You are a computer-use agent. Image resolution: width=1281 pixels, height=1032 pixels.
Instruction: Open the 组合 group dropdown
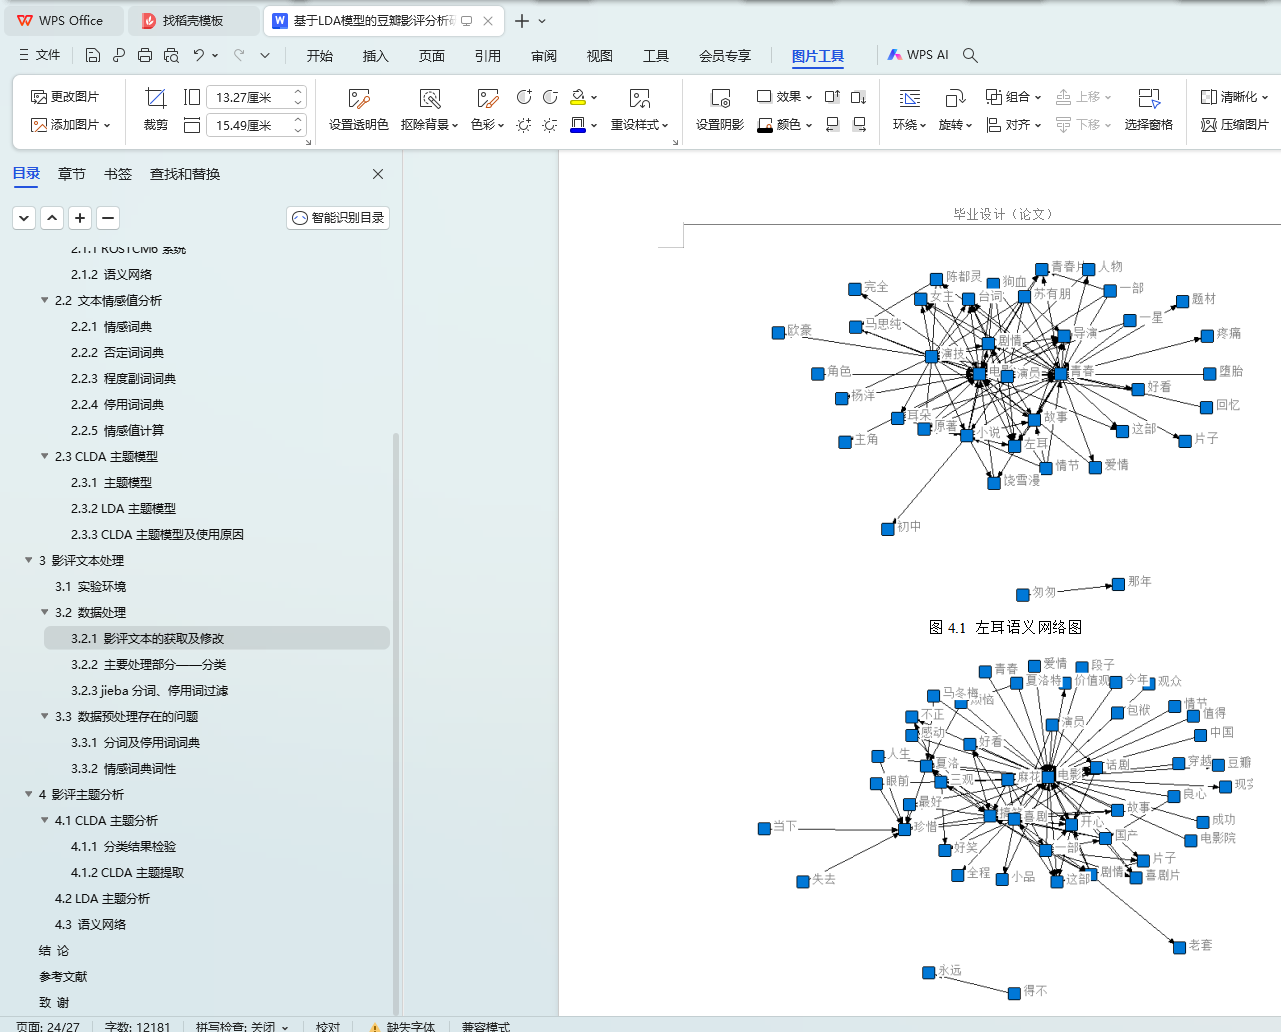1014,97
